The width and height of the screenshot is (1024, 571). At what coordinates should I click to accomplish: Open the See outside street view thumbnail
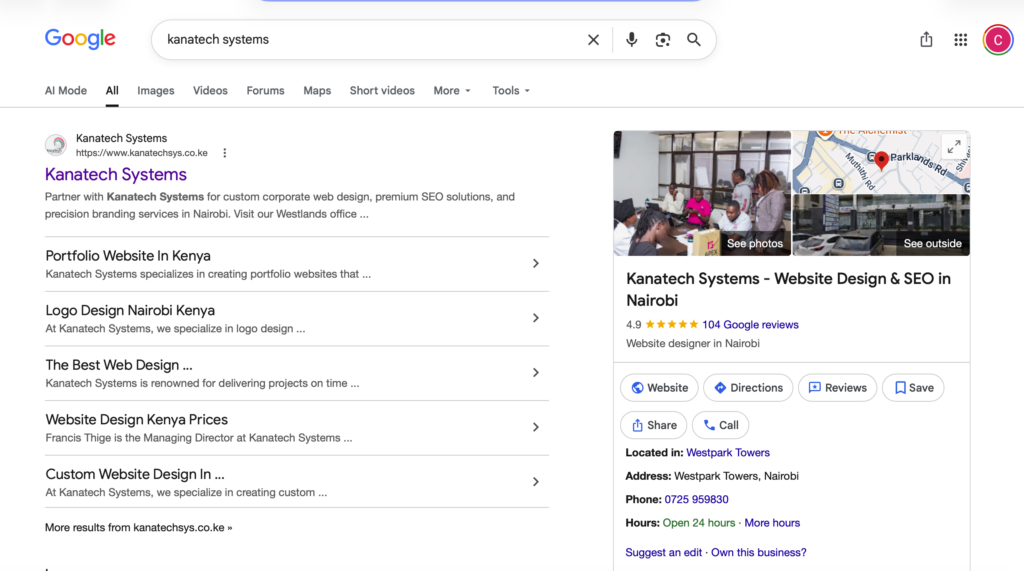881,225
